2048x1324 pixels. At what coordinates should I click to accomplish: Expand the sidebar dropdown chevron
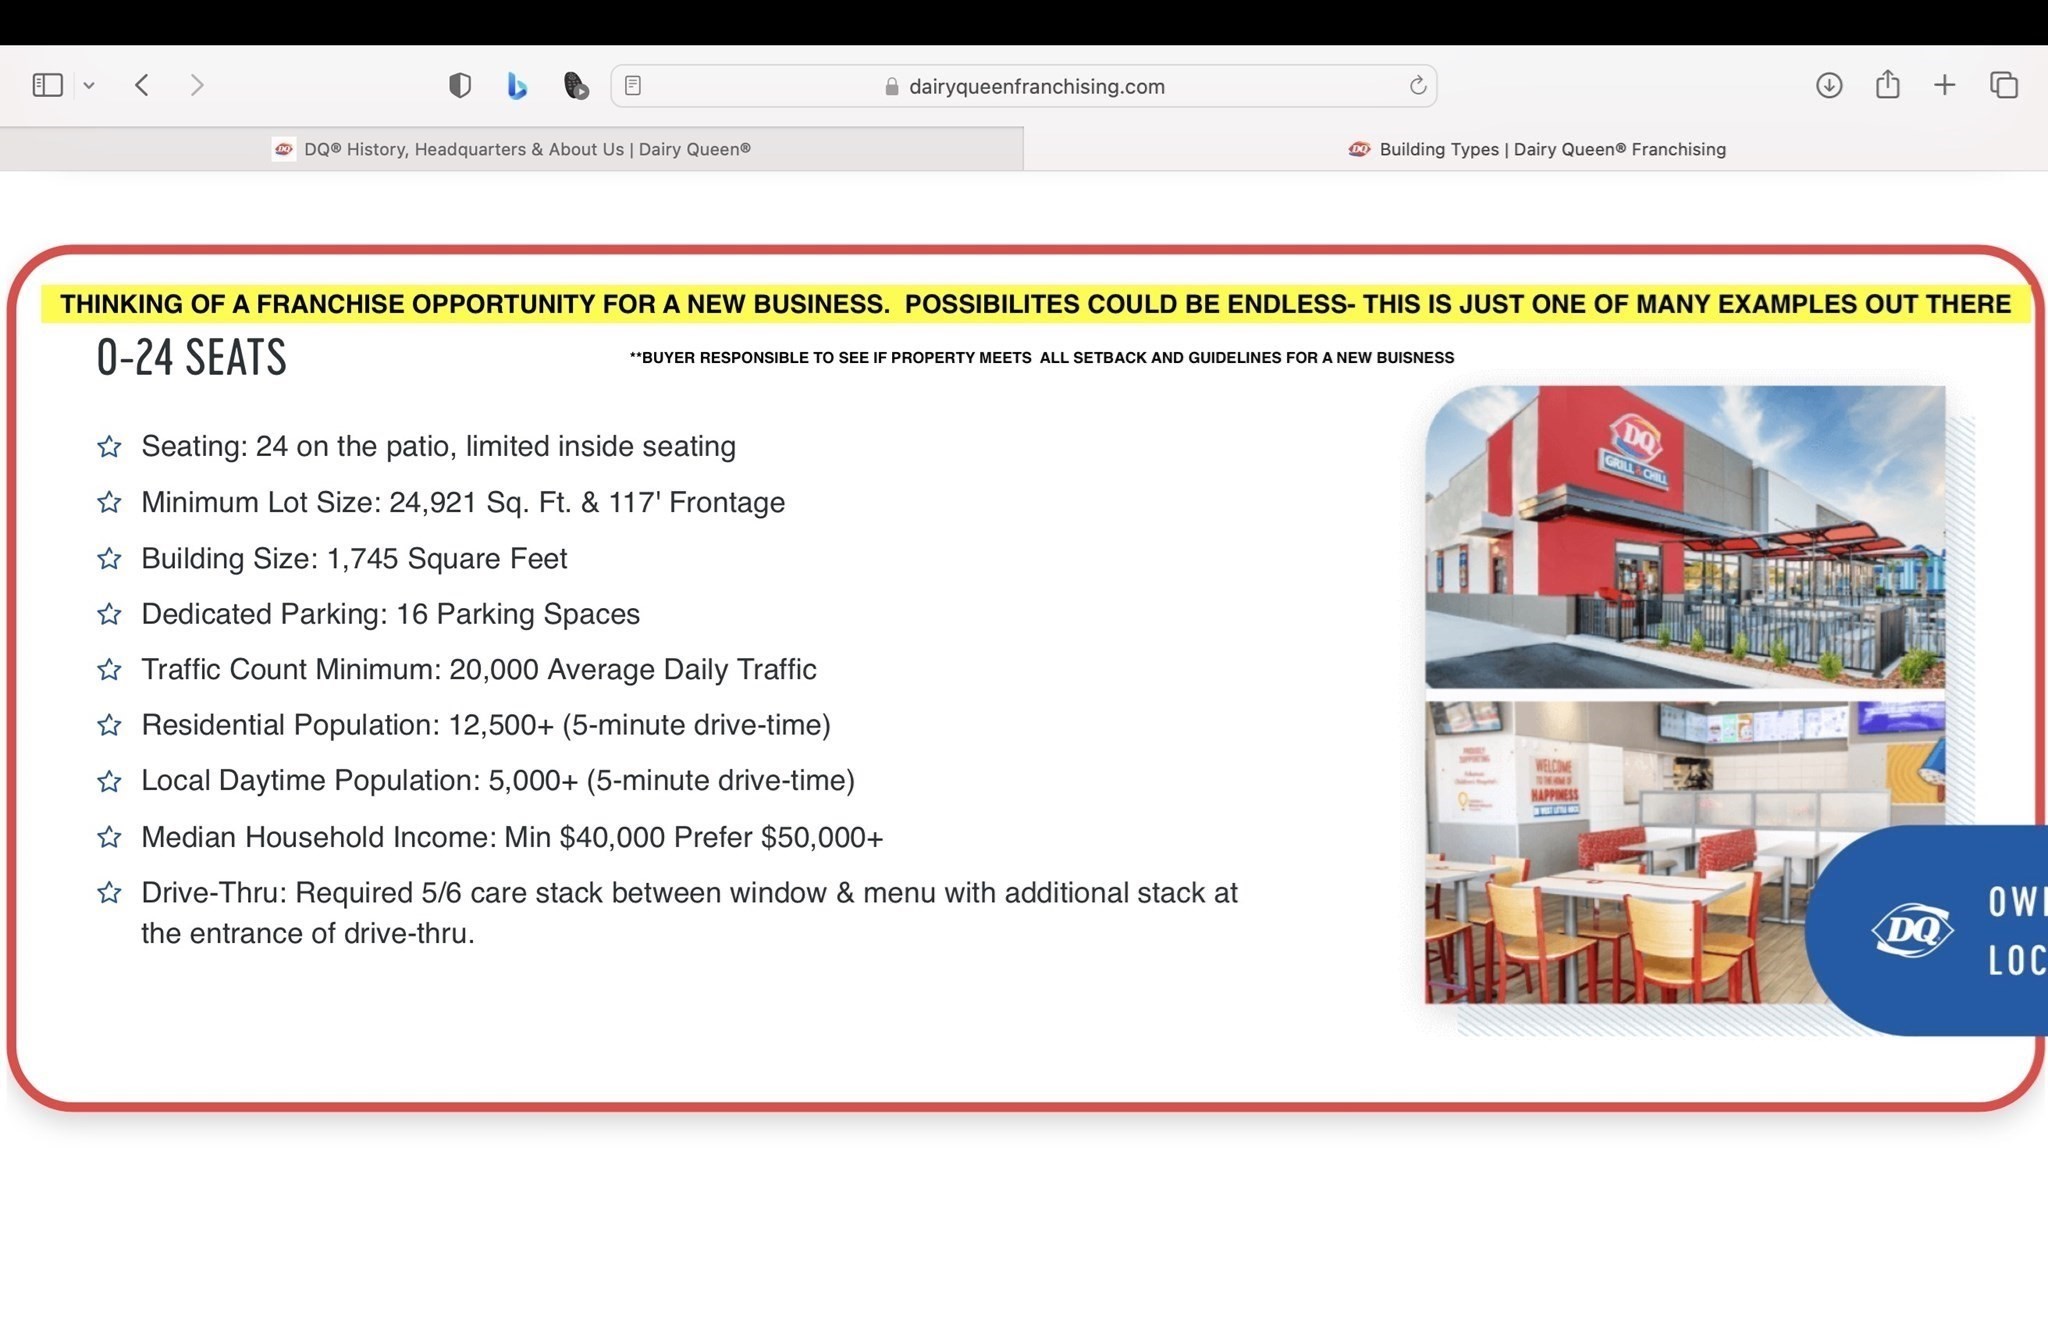click(x=89, y=86)
